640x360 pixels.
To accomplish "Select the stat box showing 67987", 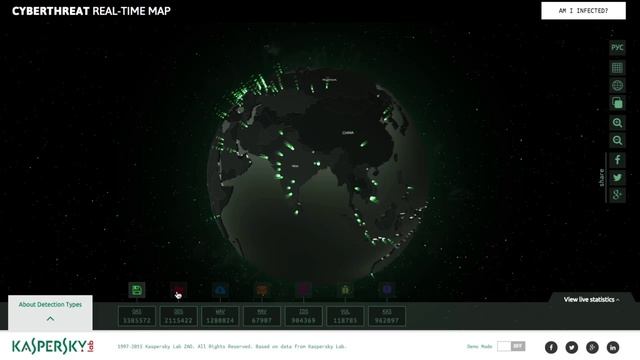I will [x=262, y=316].
